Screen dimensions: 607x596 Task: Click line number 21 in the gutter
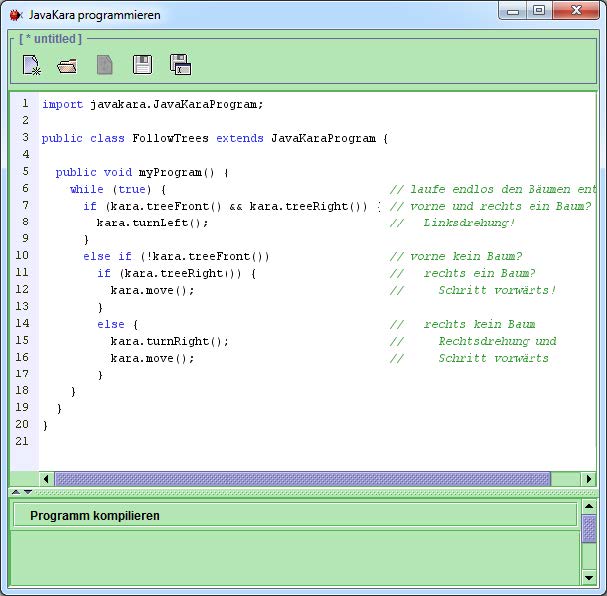(x=22, y=441)
